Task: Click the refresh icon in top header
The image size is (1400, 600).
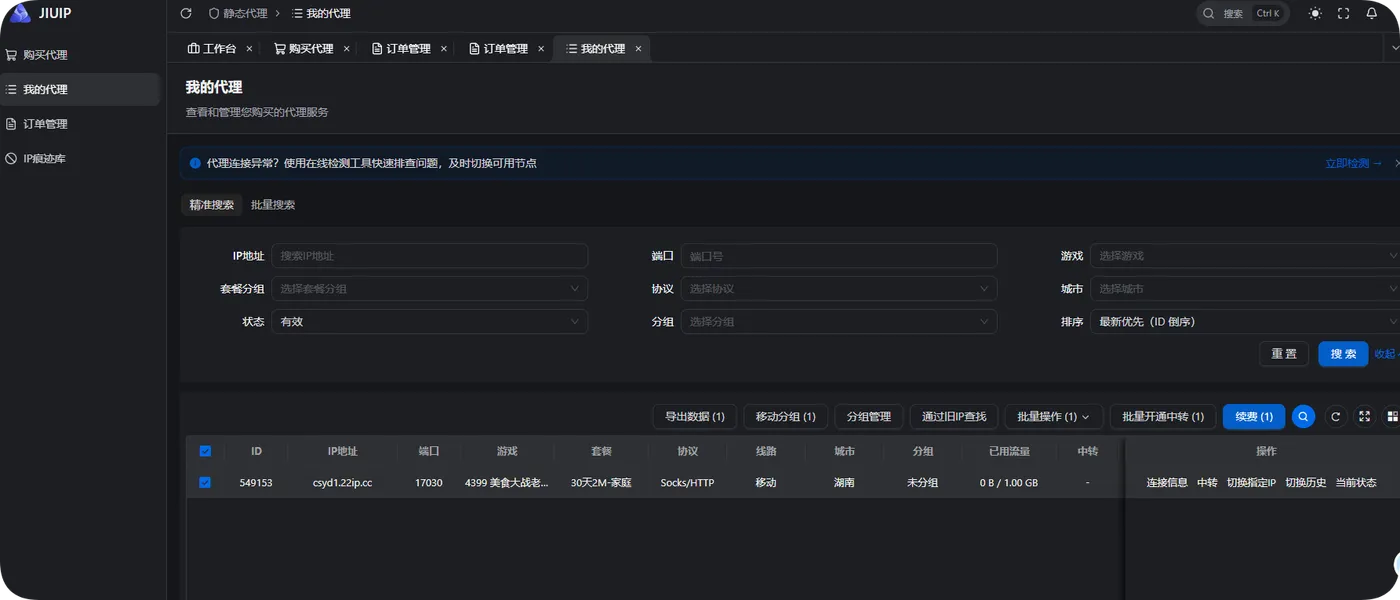Action: (186, 14)
